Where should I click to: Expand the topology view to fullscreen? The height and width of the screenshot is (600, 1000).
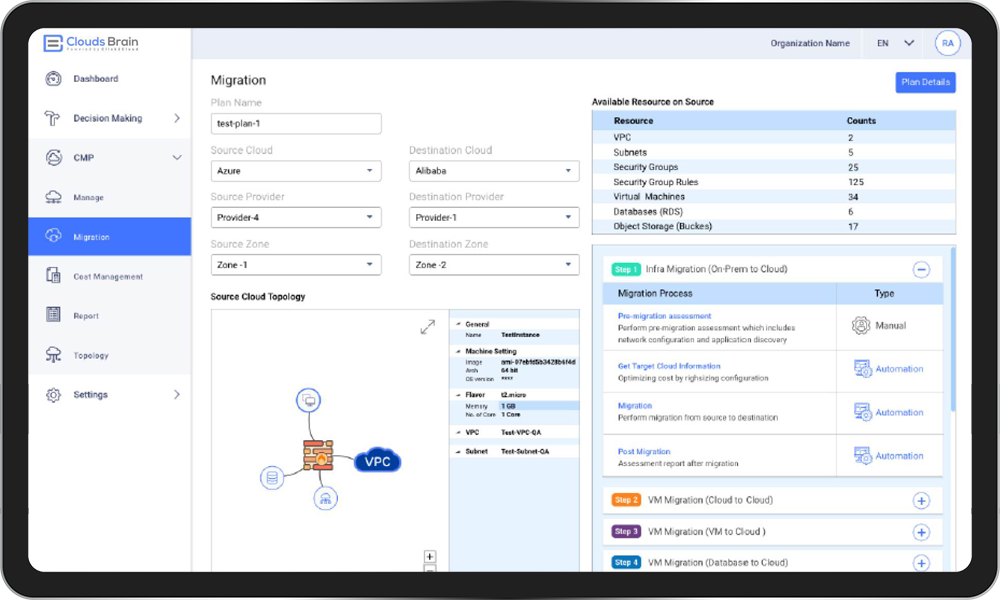pos(428,327)
